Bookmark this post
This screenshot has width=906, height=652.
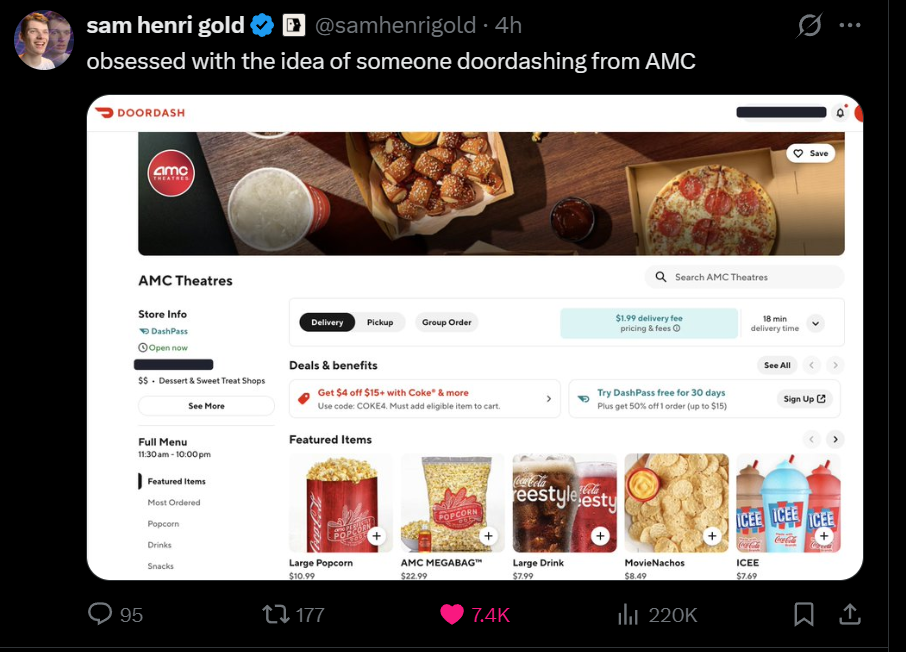pyautogui.click(x=804, y=614)
